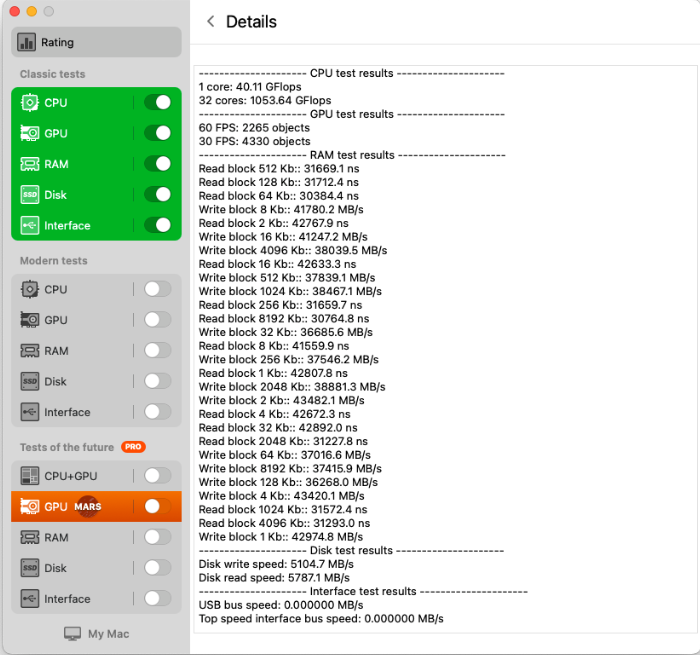Click the Classic tests heading
The width and height of the screenshot is (700, 655).
tap(52, 74)
